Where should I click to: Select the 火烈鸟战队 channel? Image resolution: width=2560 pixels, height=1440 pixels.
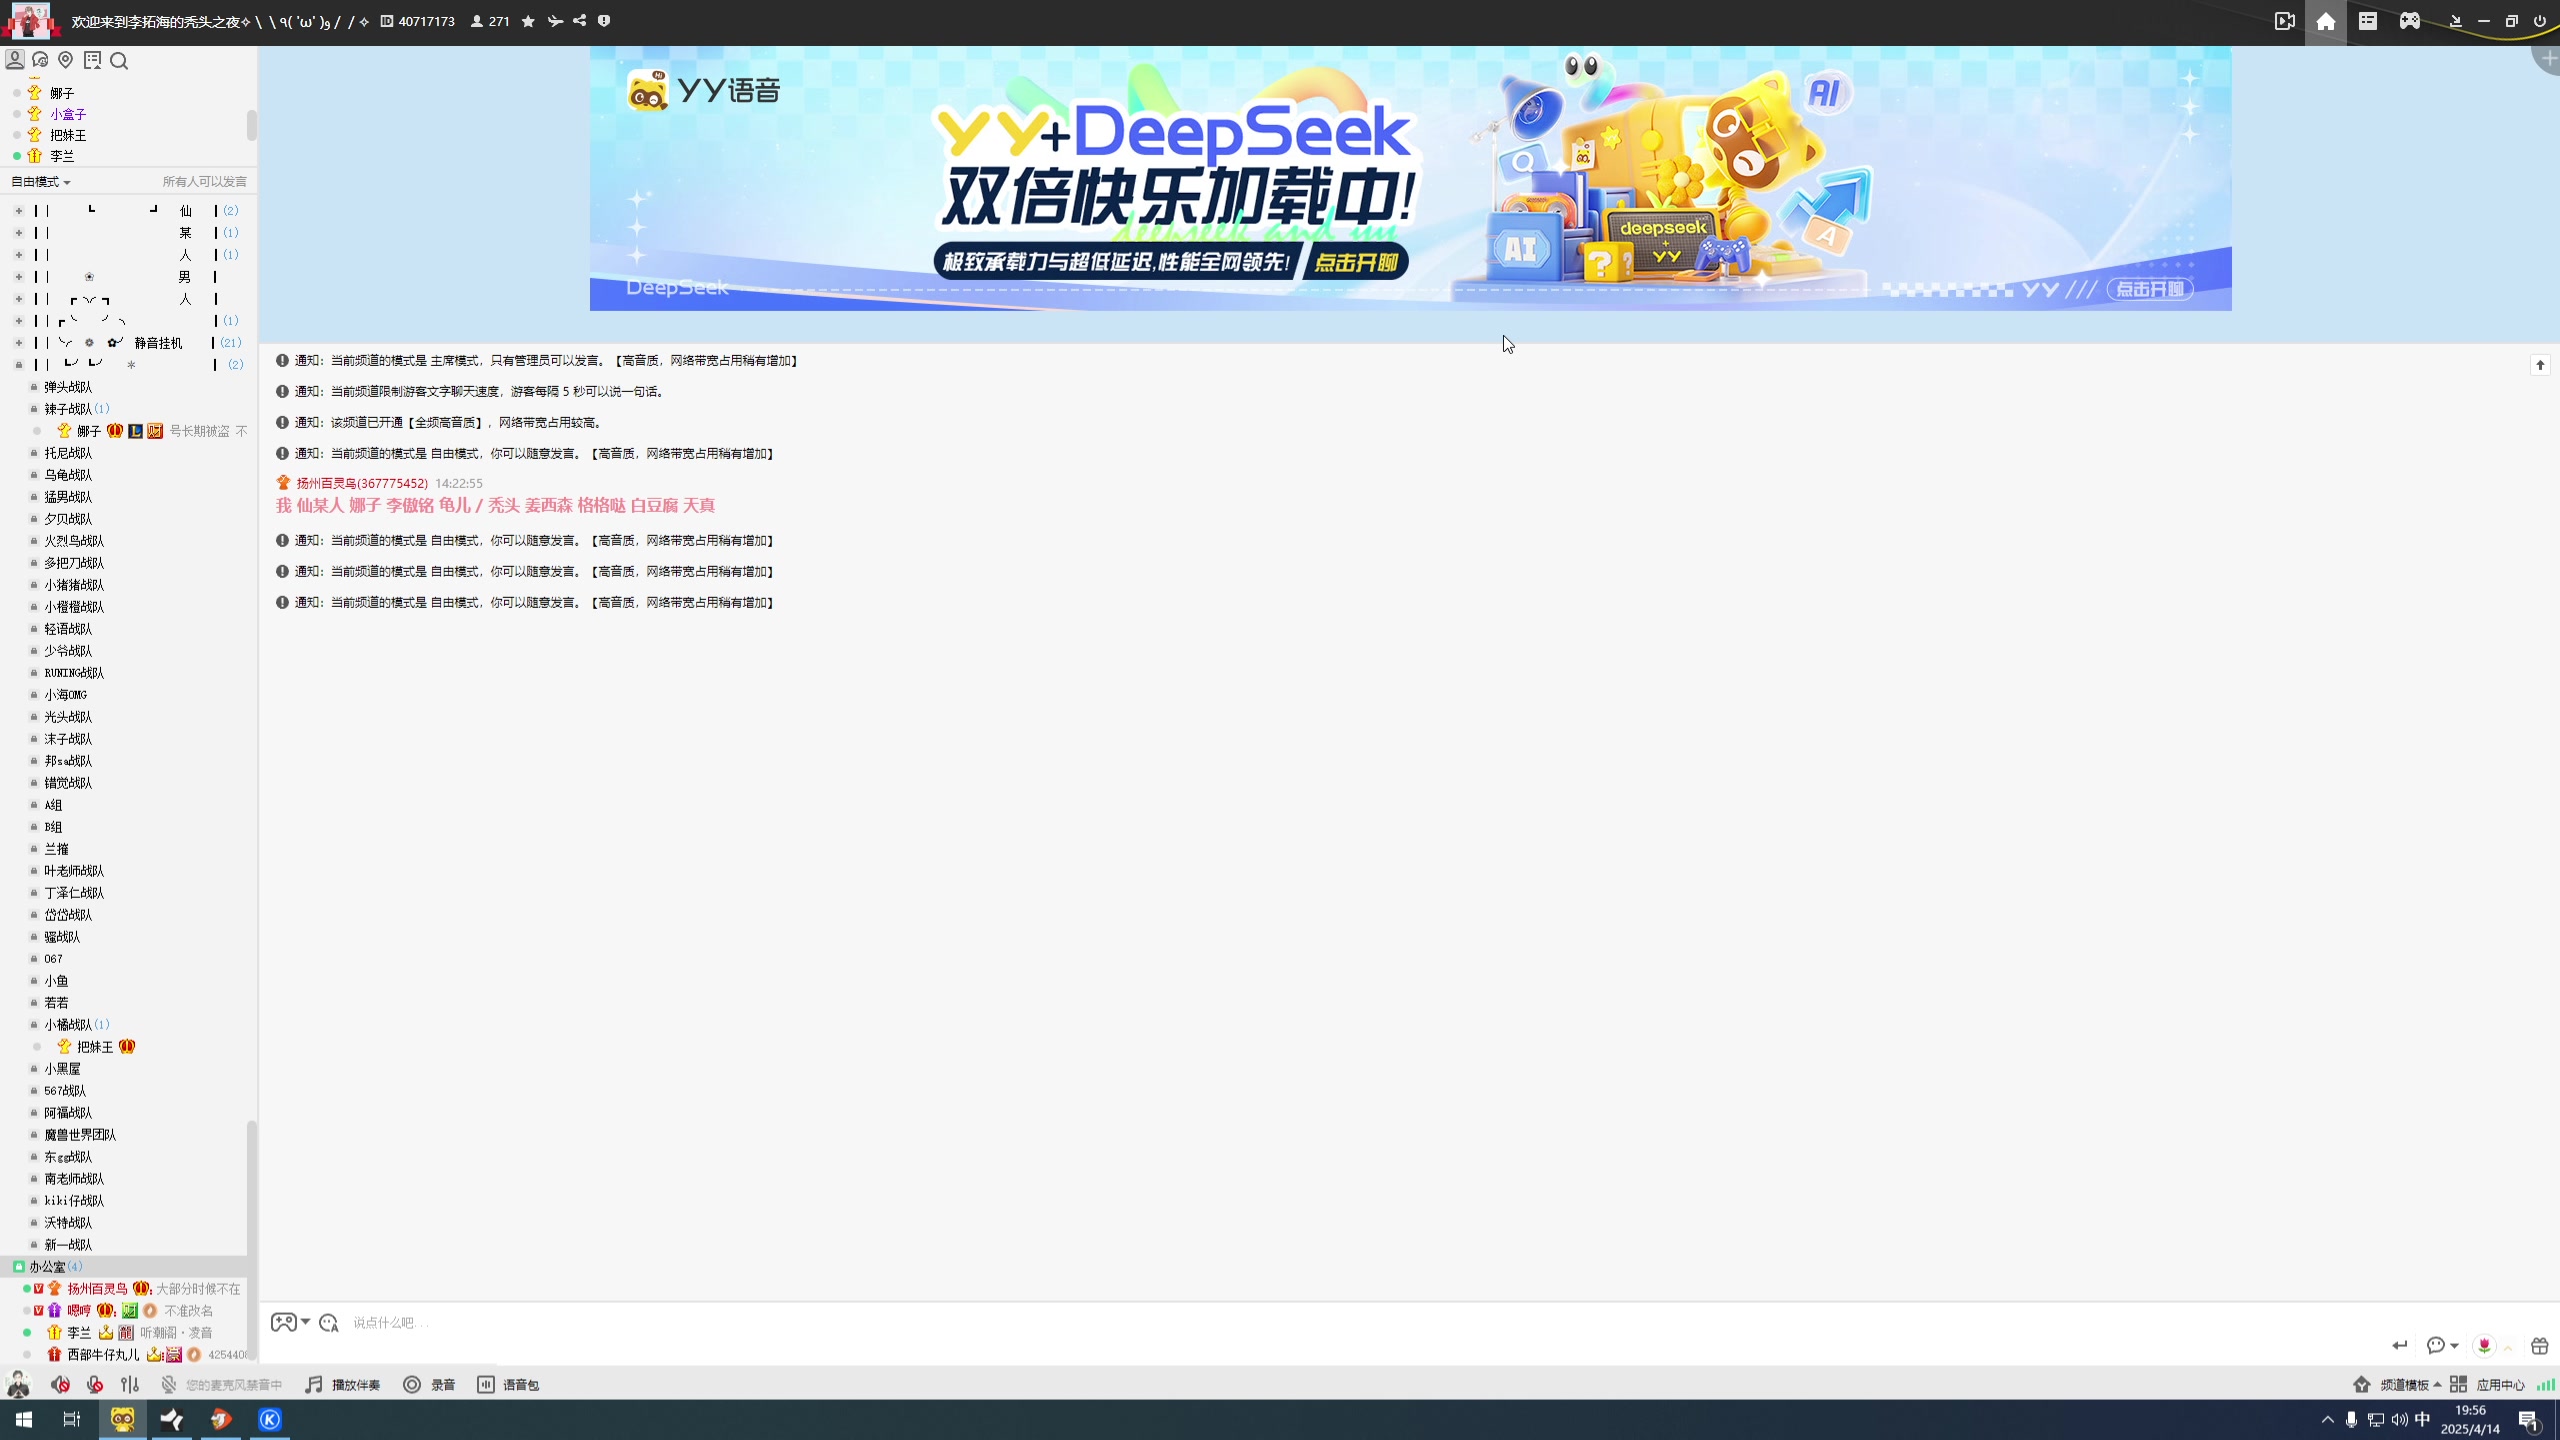click(74, 541)
